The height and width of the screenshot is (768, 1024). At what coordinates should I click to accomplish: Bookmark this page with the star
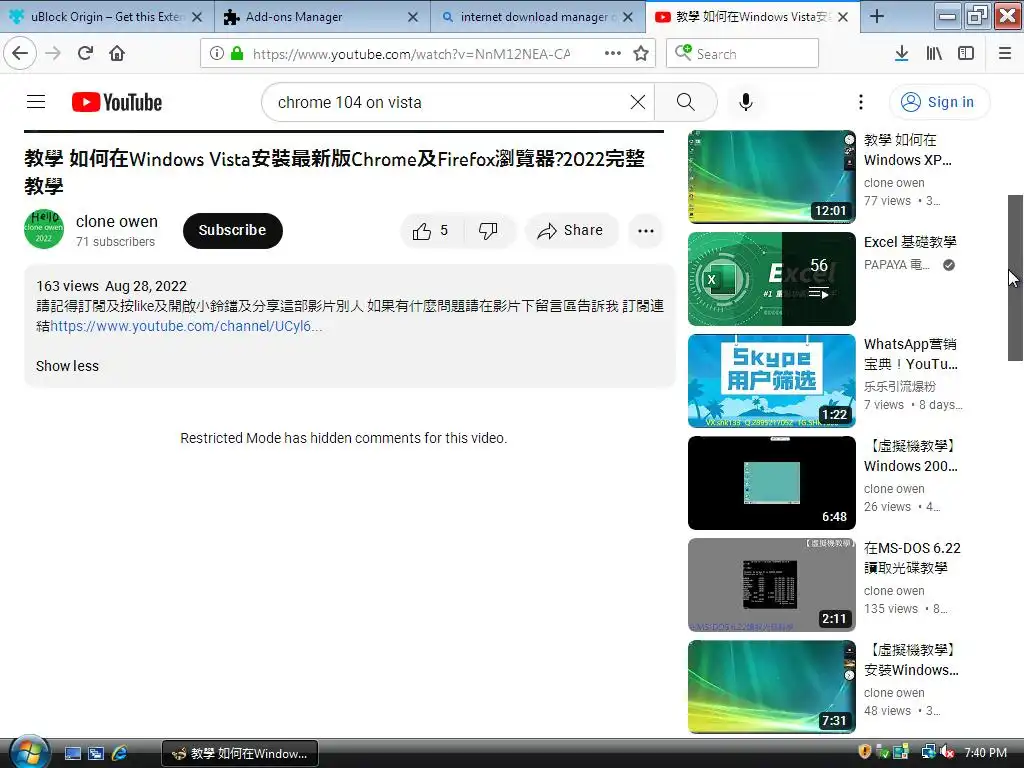pos(641,53)
